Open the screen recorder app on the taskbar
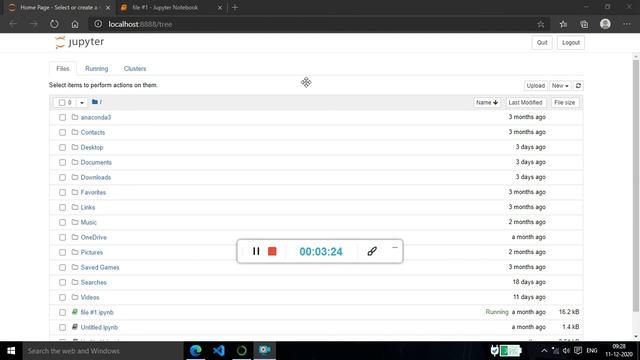 (x=264, y=351)
